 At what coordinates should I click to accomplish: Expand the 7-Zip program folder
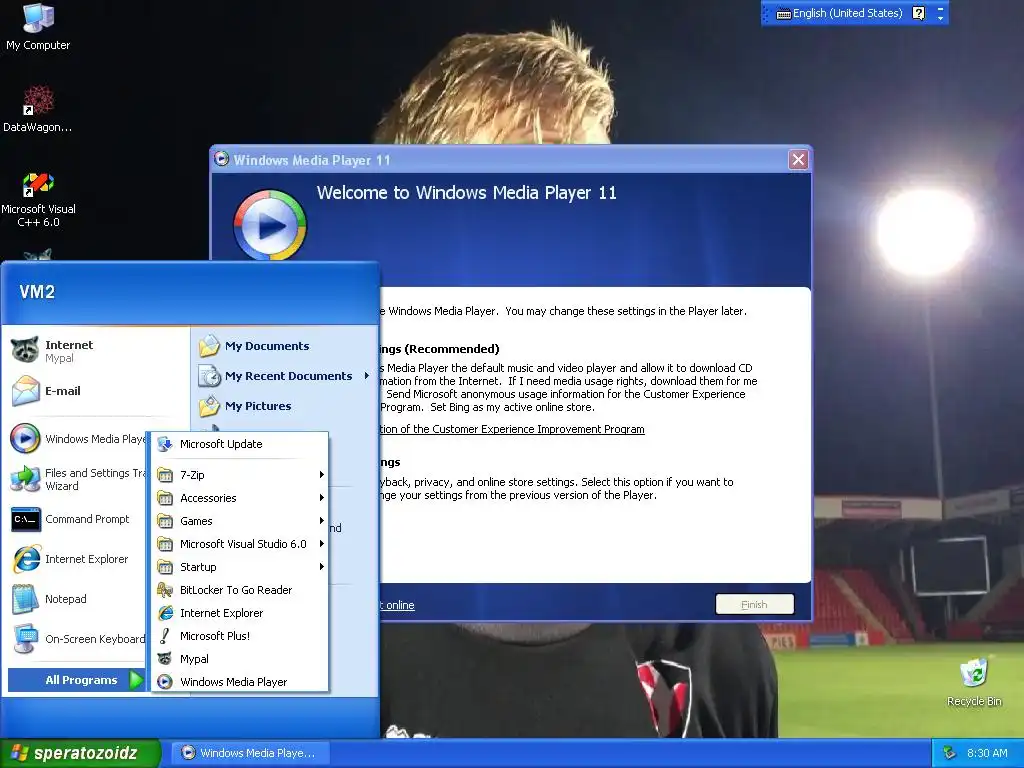pos(240,475)
